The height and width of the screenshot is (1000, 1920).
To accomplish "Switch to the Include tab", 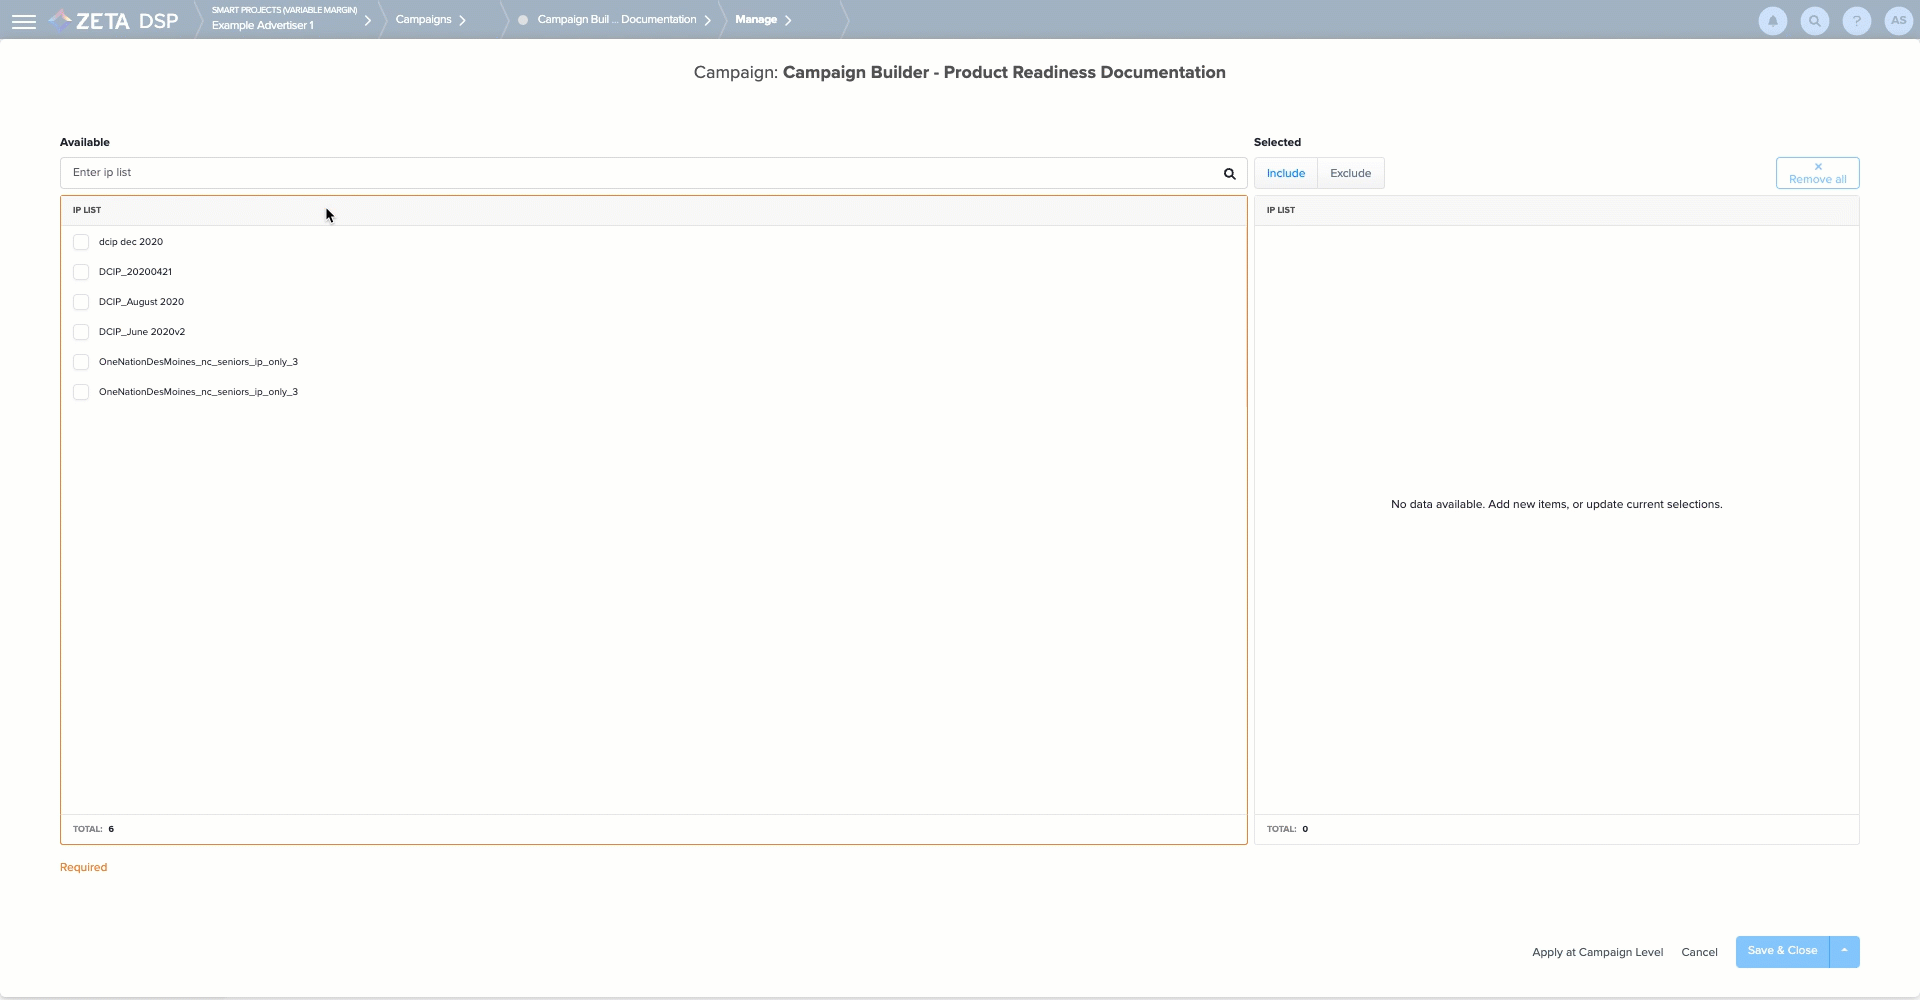I will pyautogui.click(x=1285, y=174).
